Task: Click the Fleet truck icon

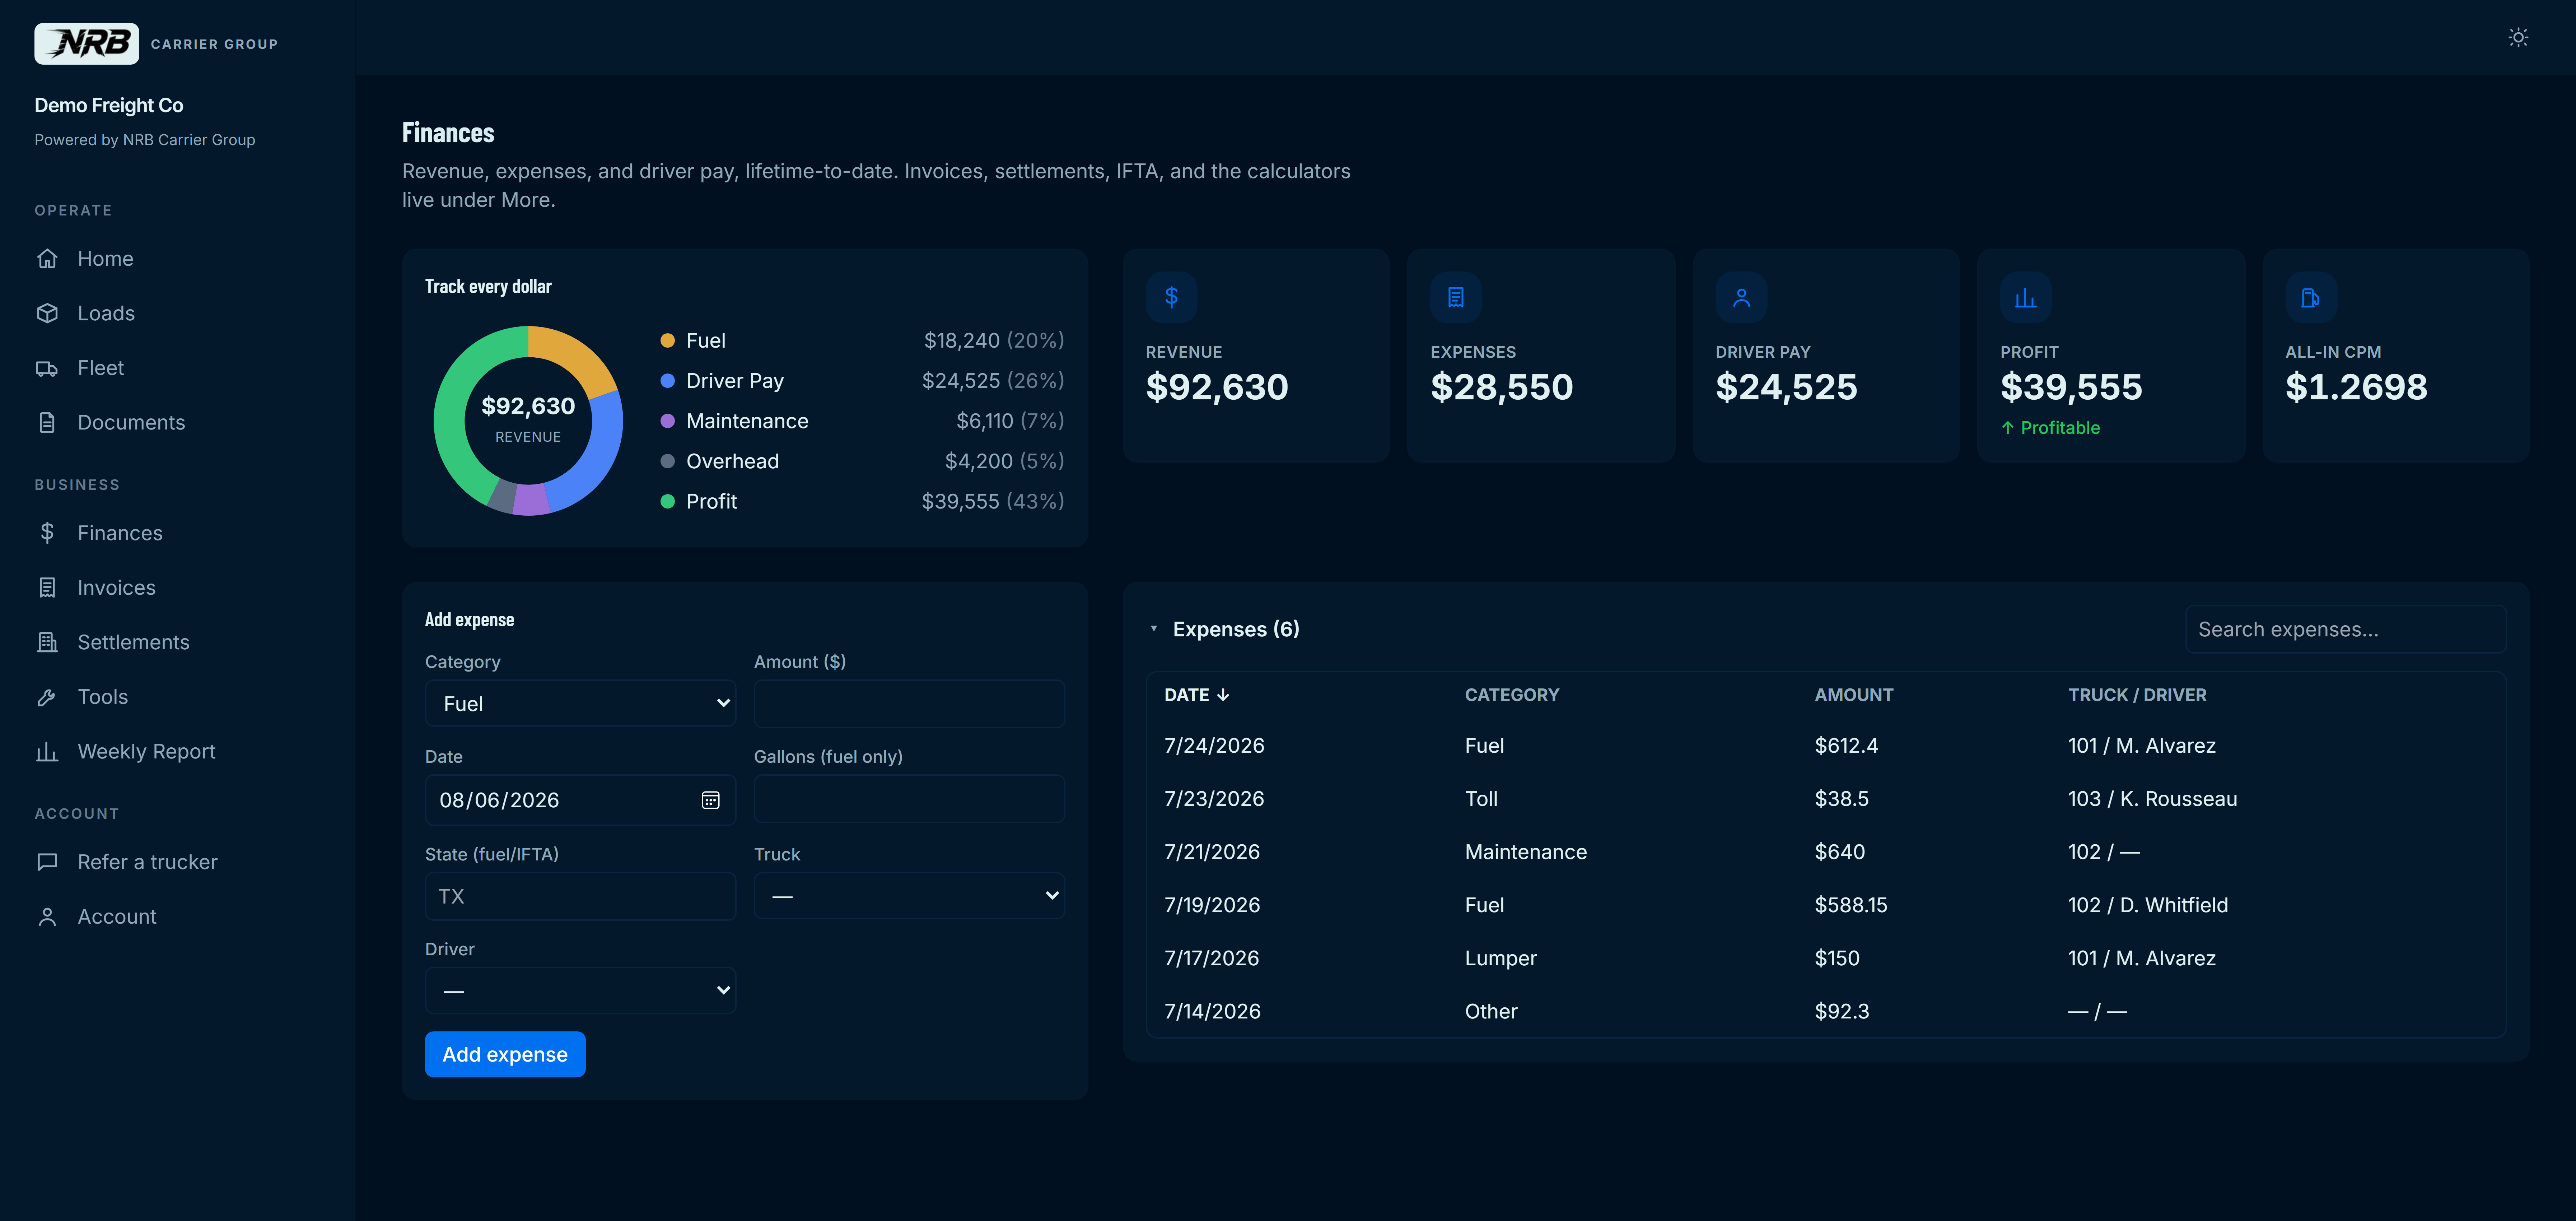Action: point(47,368)
